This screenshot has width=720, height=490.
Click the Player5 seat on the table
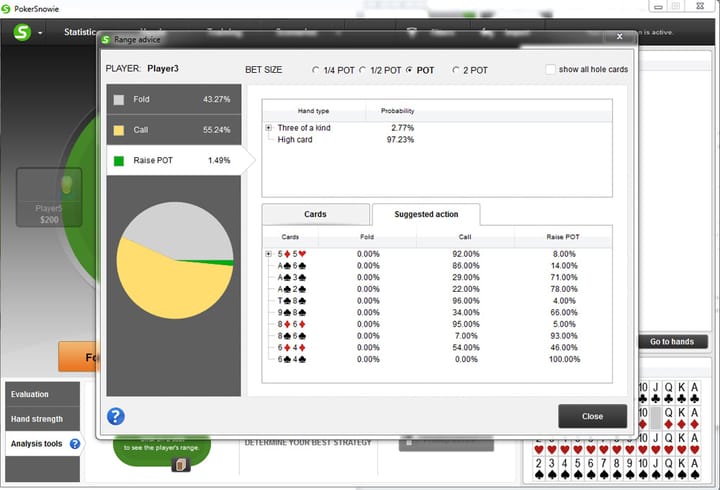tap(49, 197)
